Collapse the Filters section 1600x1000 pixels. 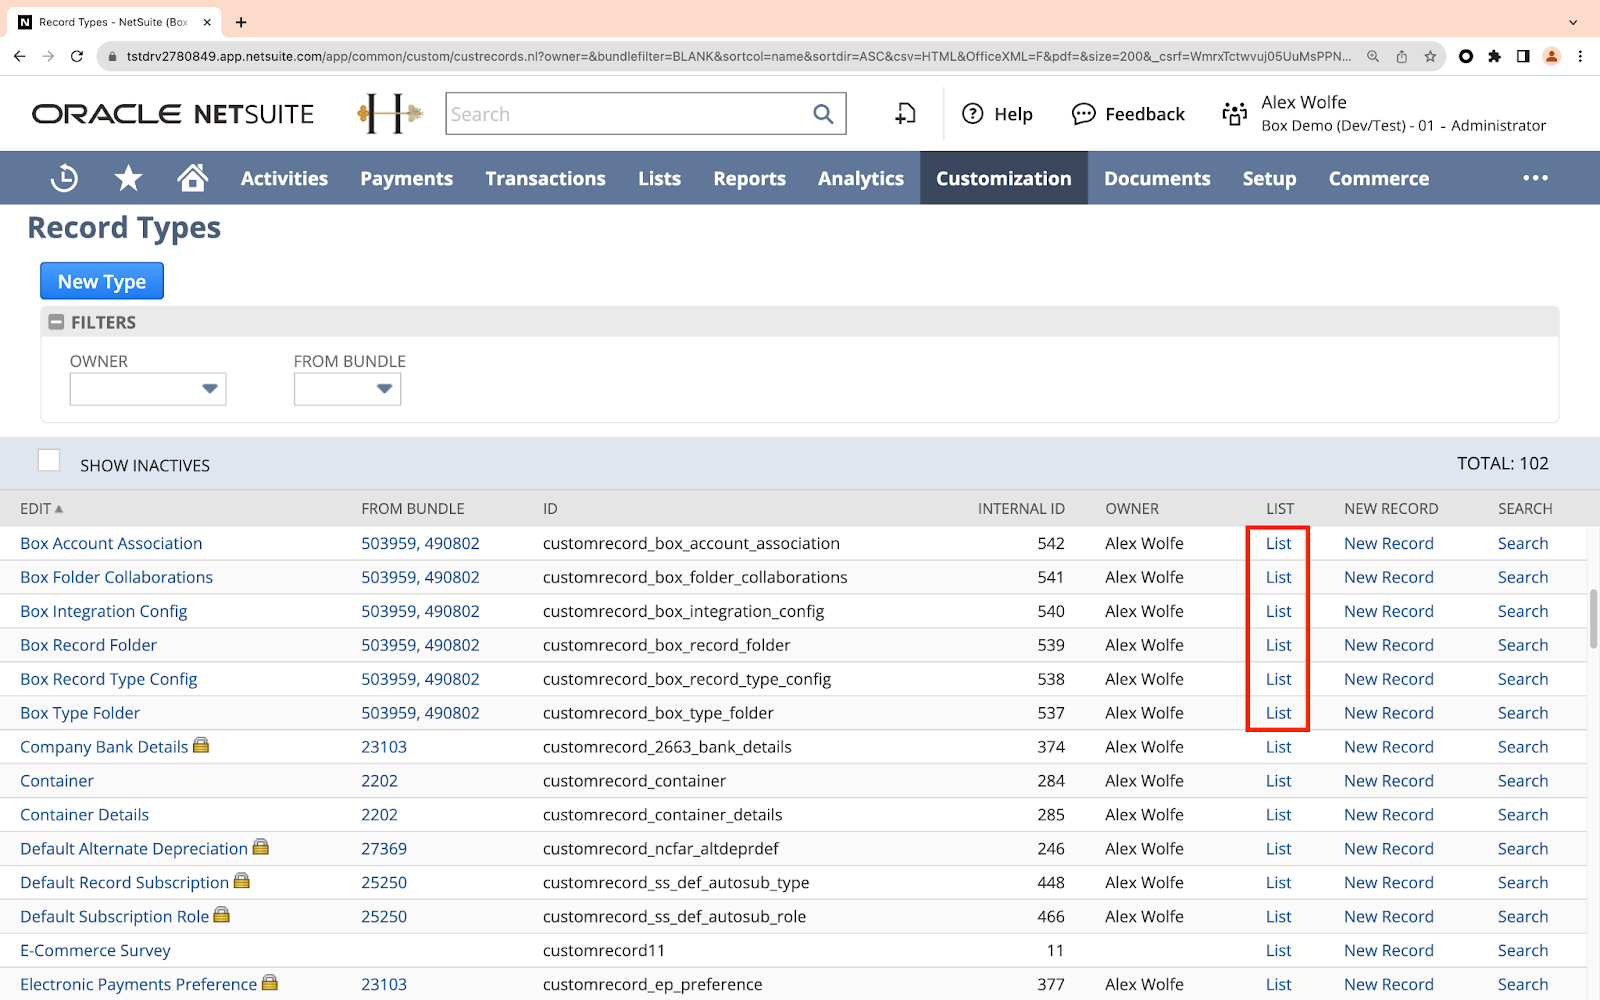pos(57,322)
